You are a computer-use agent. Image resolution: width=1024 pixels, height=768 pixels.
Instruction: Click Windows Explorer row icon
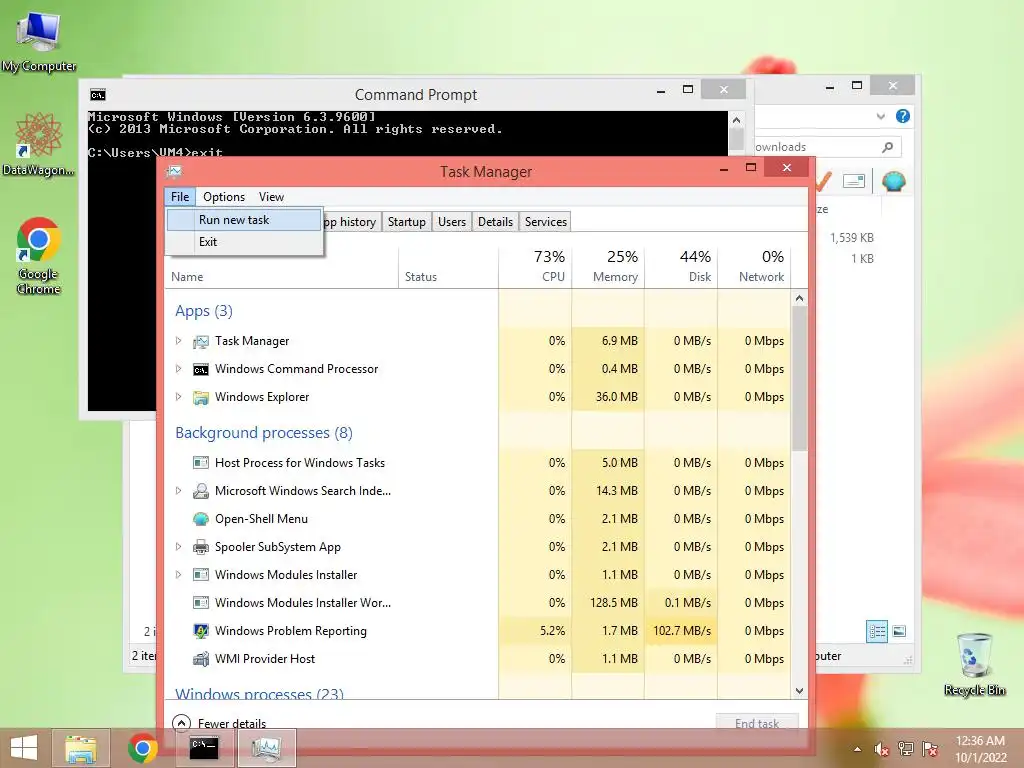(200, 397)
